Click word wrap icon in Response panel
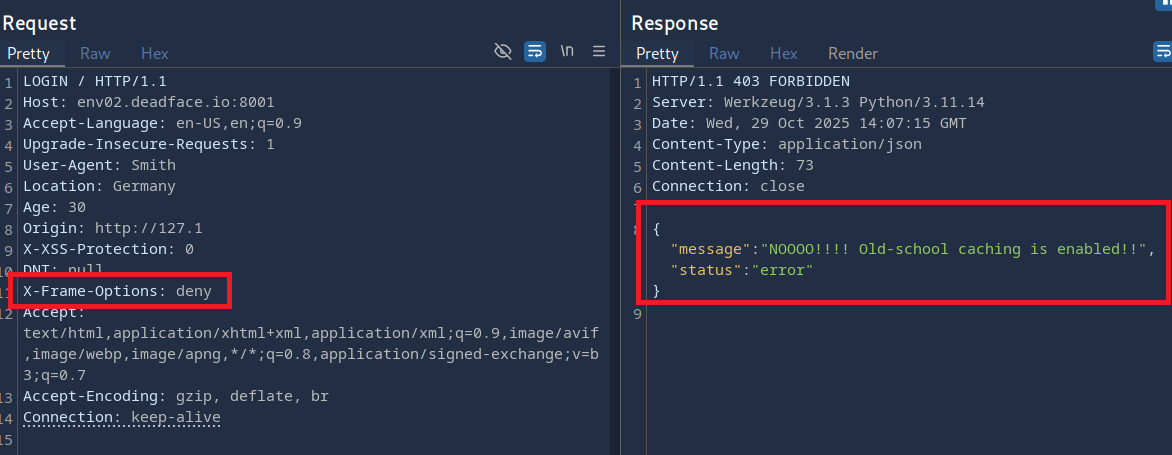Screen dimensions: 1172x455 point(1163,51)
